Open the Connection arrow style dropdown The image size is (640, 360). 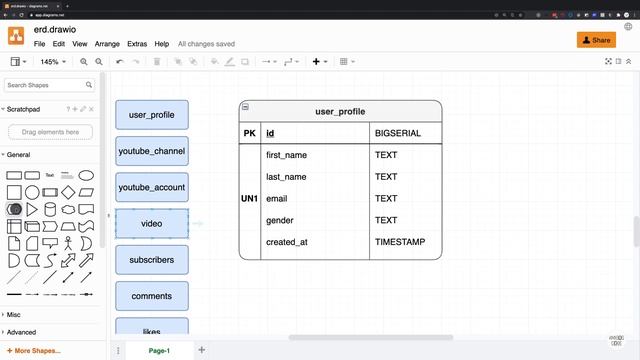tap(269, 62)
